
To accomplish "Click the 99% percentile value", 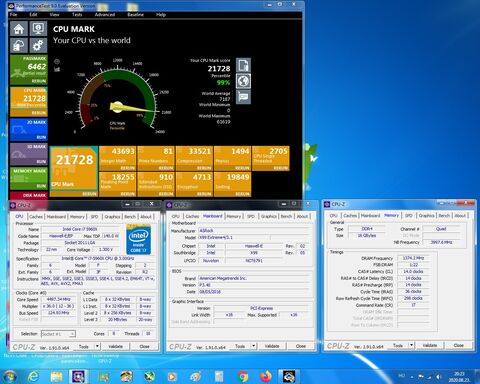I will [x=223, y=82].
